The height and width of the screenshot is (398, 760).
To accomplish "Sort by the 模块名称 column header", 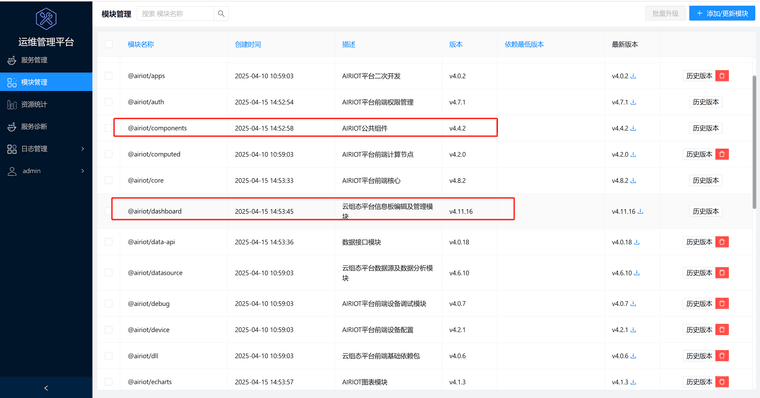I will point(141,44).
